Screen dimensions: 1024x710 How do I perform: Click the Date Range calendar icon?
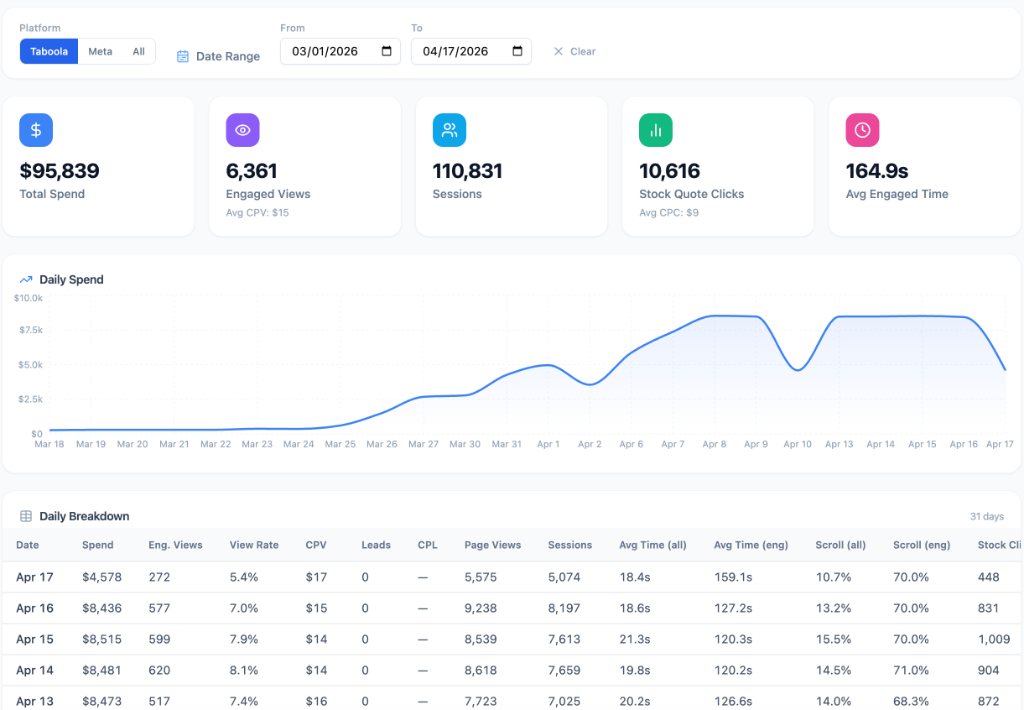coord(183,57)
